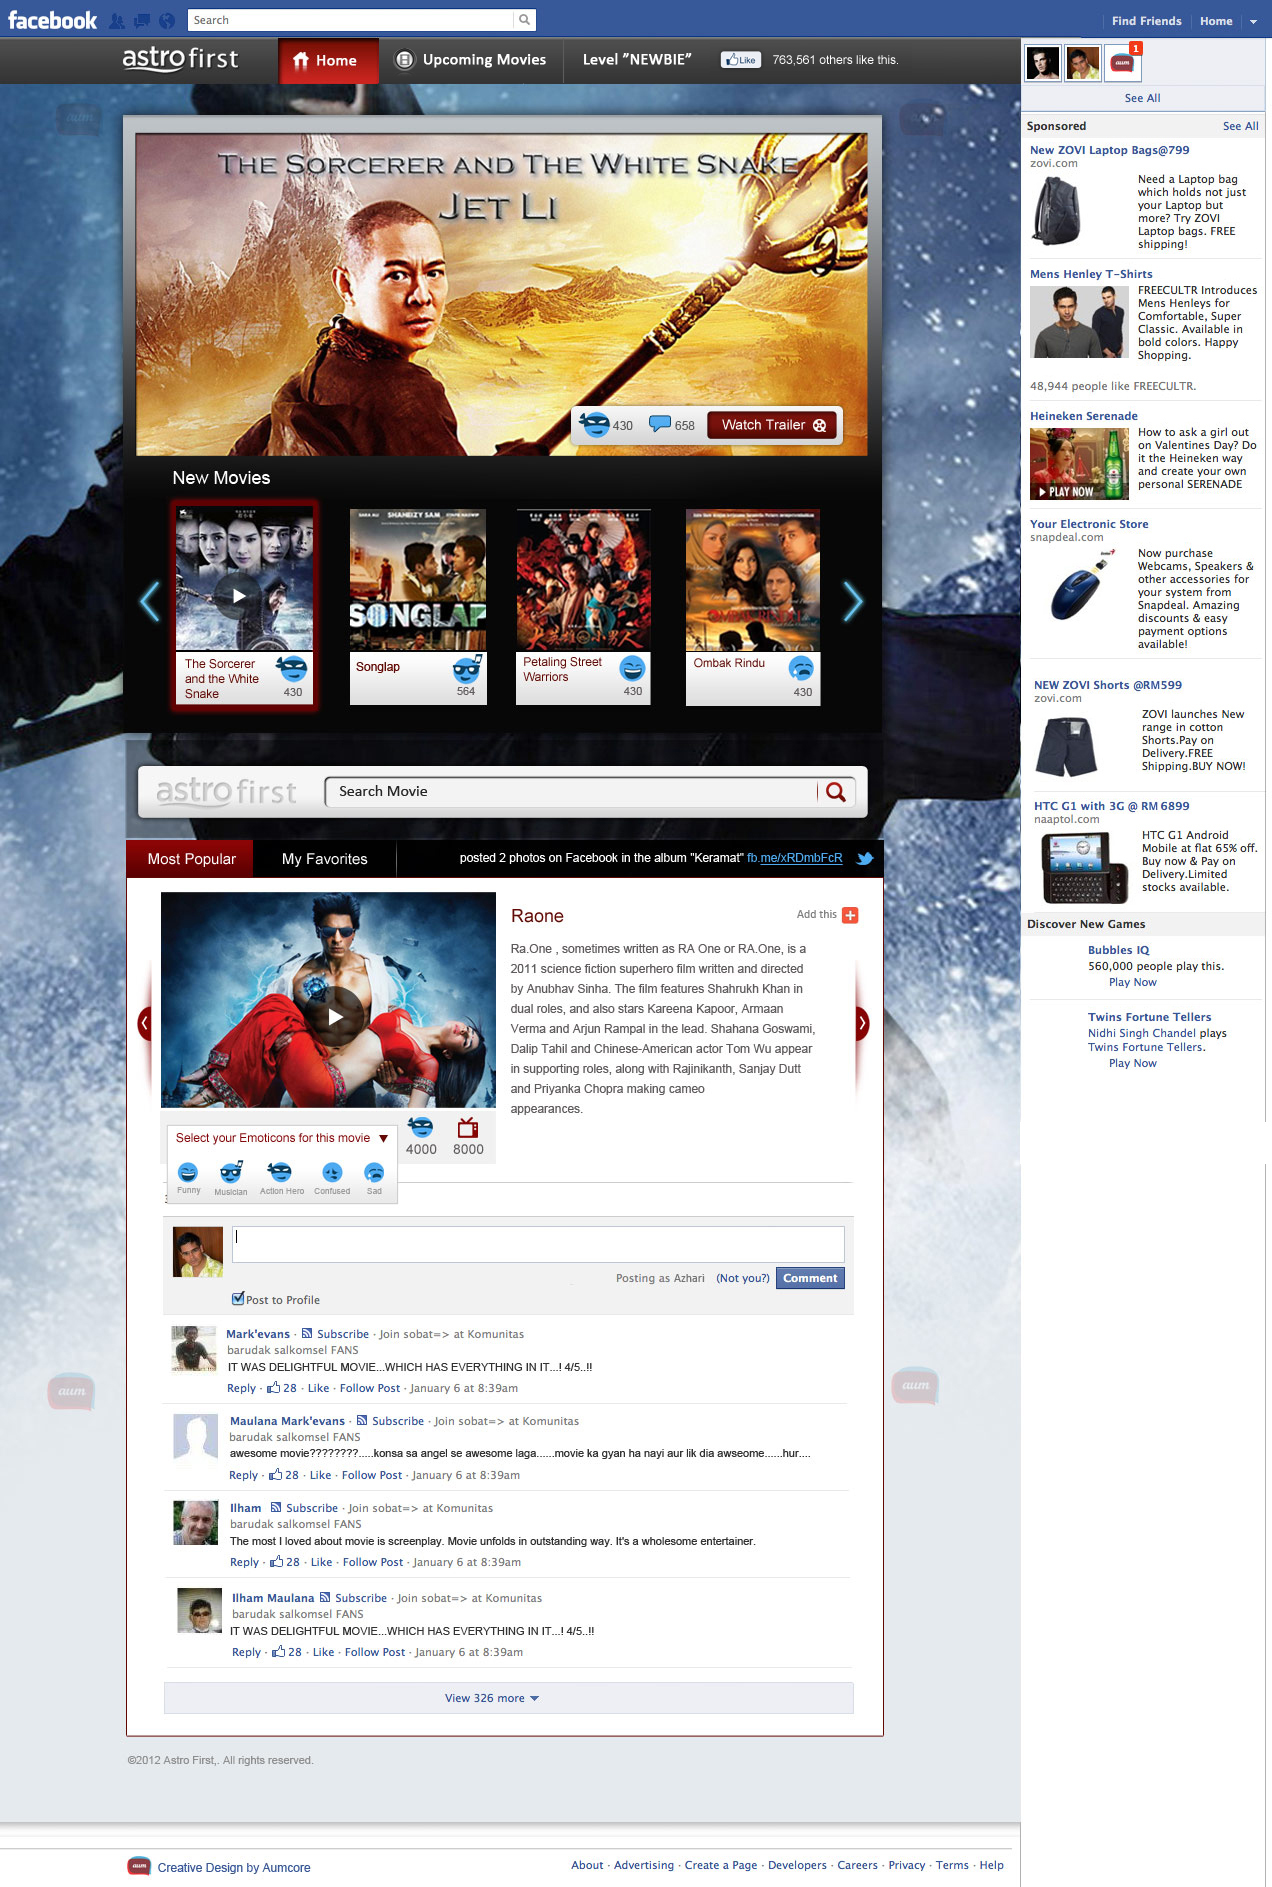Click the Add this plus icon
1272x1887 pixels.
[850, 915]
